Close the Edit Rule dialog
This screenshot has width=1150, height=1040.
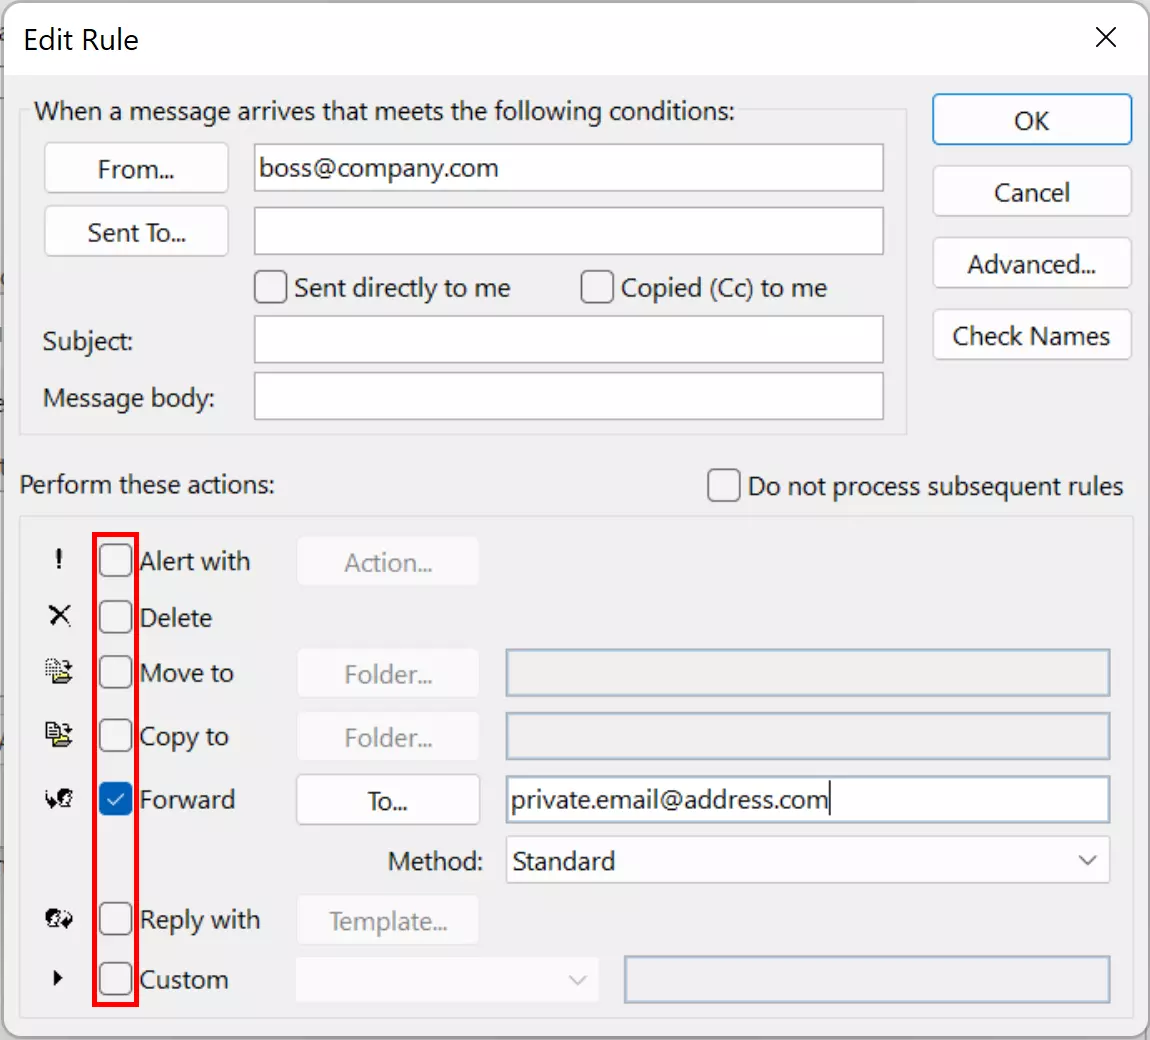1105,37
